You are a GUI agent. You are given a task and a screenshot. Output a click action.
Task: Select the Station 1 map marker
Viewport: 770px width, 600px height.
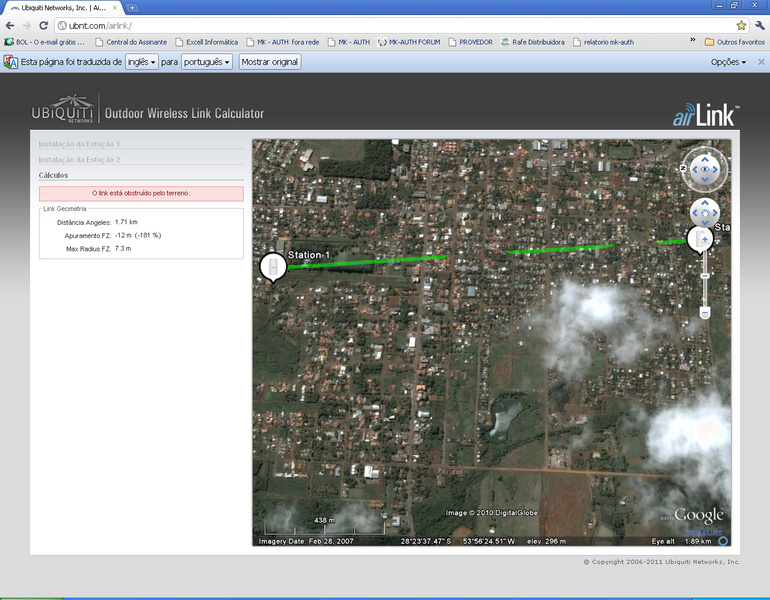(x=273, y=267)
